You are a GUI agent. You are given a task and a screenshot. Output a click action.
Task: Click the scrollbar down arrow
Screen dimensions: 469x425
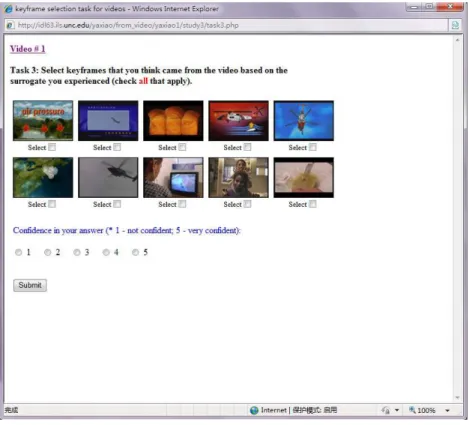457,397
